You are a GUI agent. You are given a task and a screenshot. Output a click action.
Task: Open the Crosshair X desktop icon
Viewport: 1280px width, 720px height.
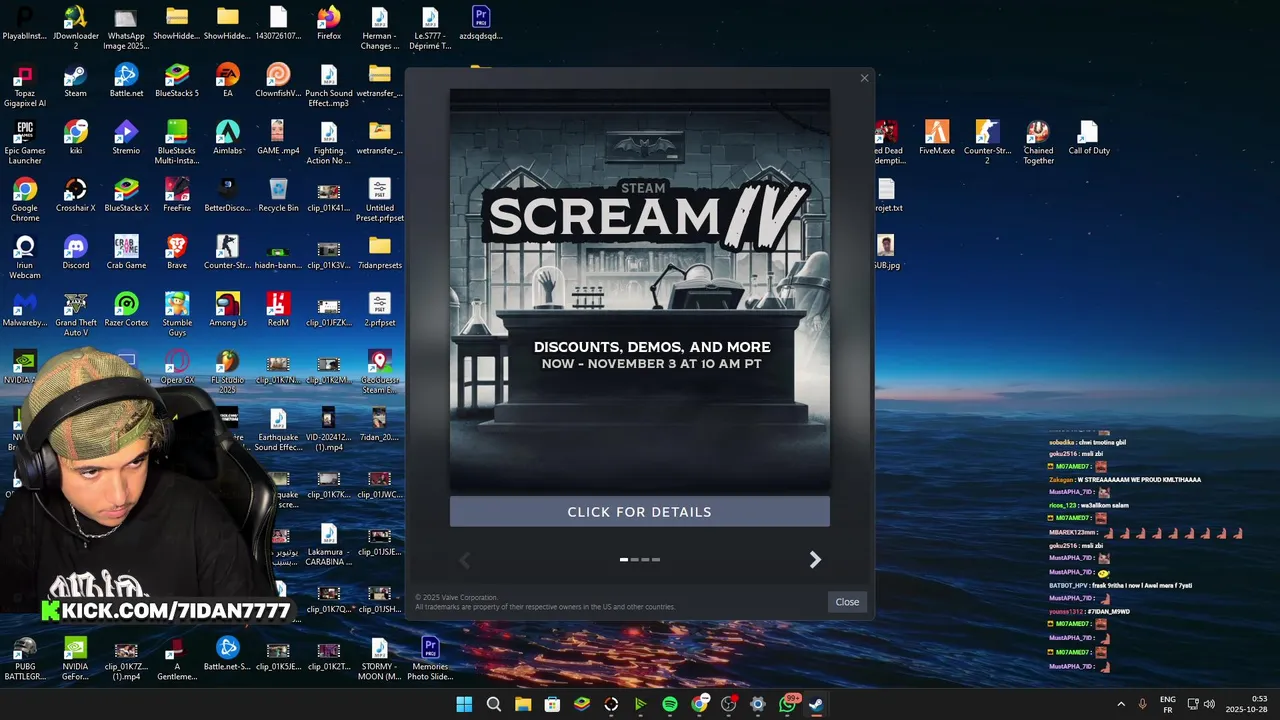pyautogui.click(x=75, y=196)
